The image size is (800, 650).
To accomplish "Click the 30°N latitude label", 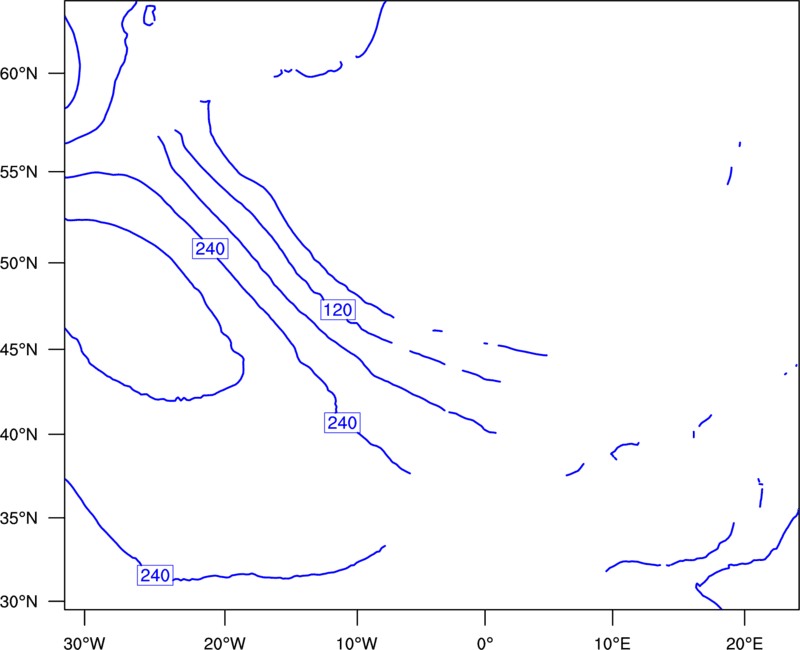I will coord(19,602).
